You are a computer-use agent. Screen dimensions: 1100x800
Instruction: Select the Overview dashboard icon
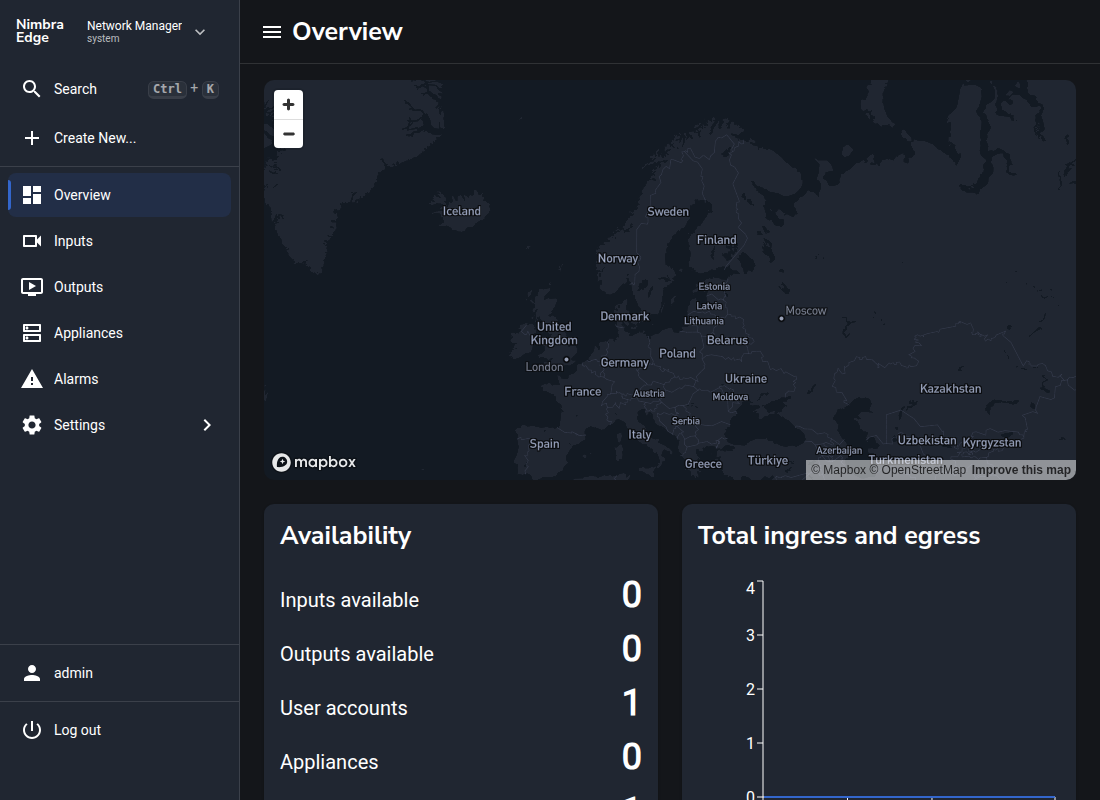[x=32, y=195]
